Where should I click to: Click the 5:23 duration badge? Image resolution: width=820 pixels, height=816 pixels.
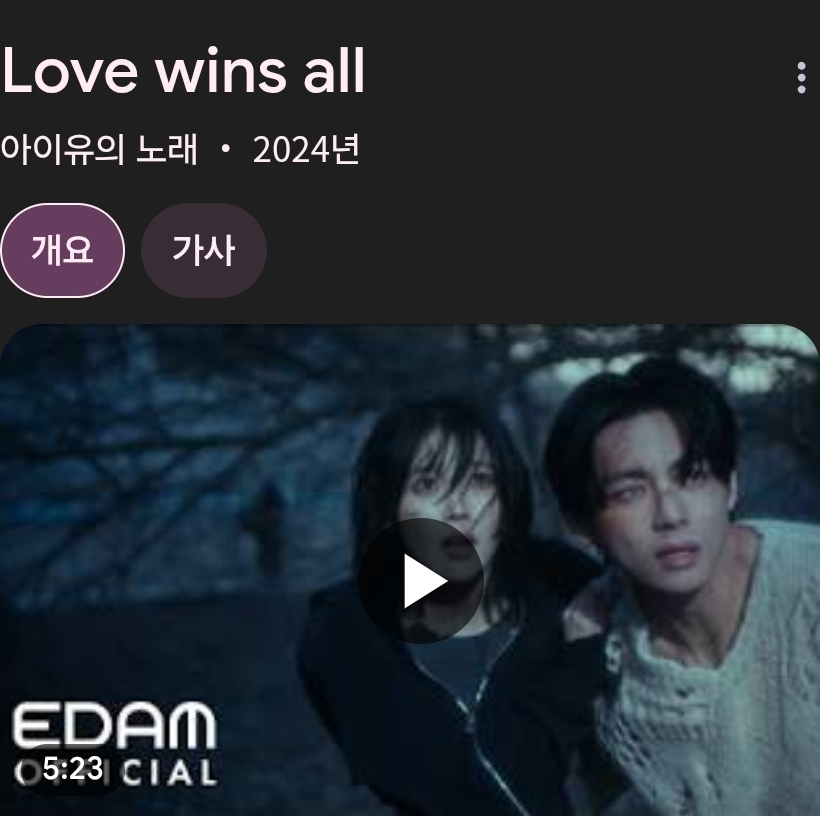point(72,768)
